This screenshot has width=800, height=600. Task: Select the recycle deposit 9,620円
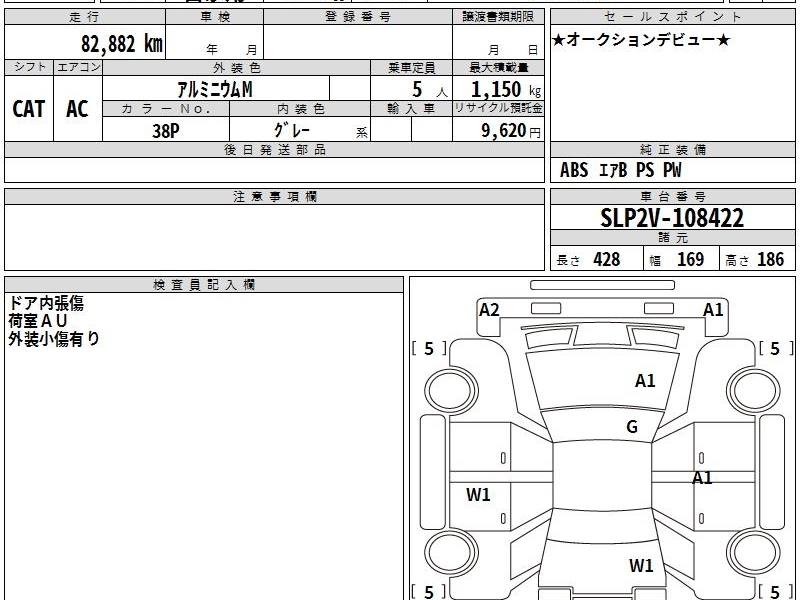tap(511, 131)
